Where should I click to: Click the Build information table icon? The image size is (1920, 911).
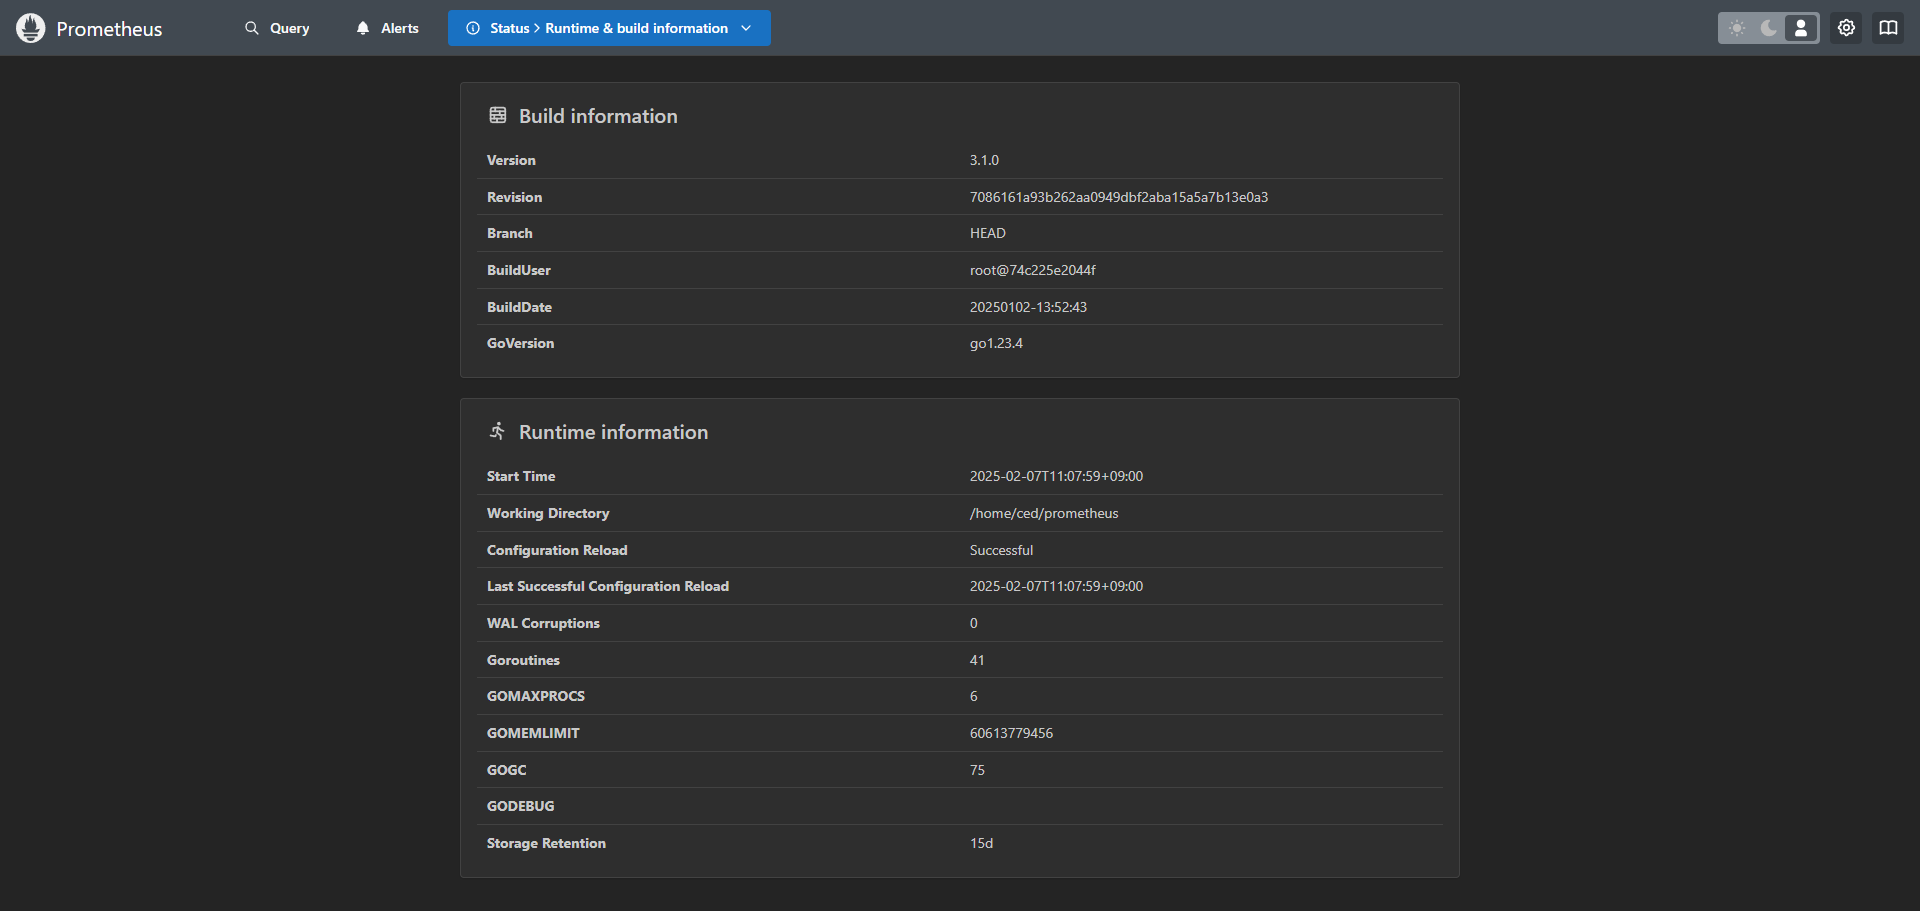(x=498, y=116)
